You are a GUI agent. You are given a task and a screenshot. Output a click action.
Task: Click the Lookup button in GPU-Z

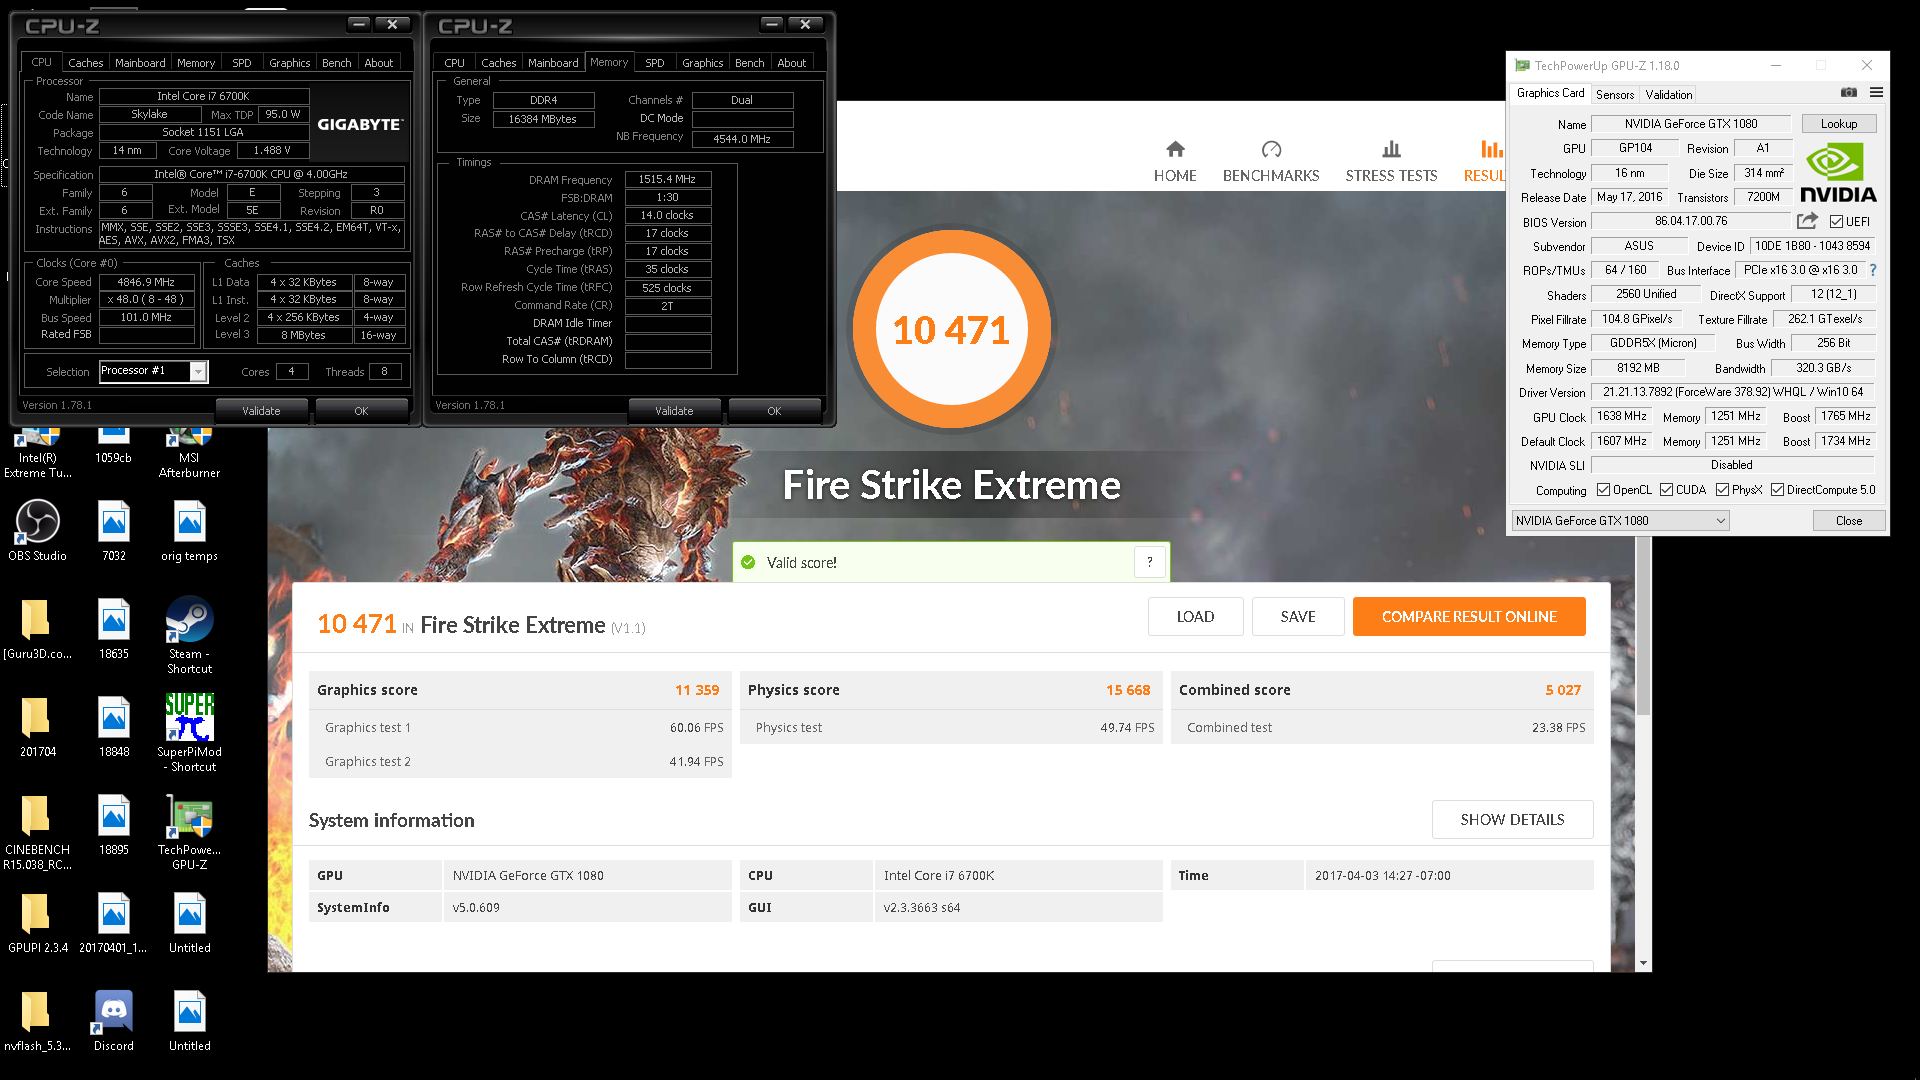click(1838, 123)
